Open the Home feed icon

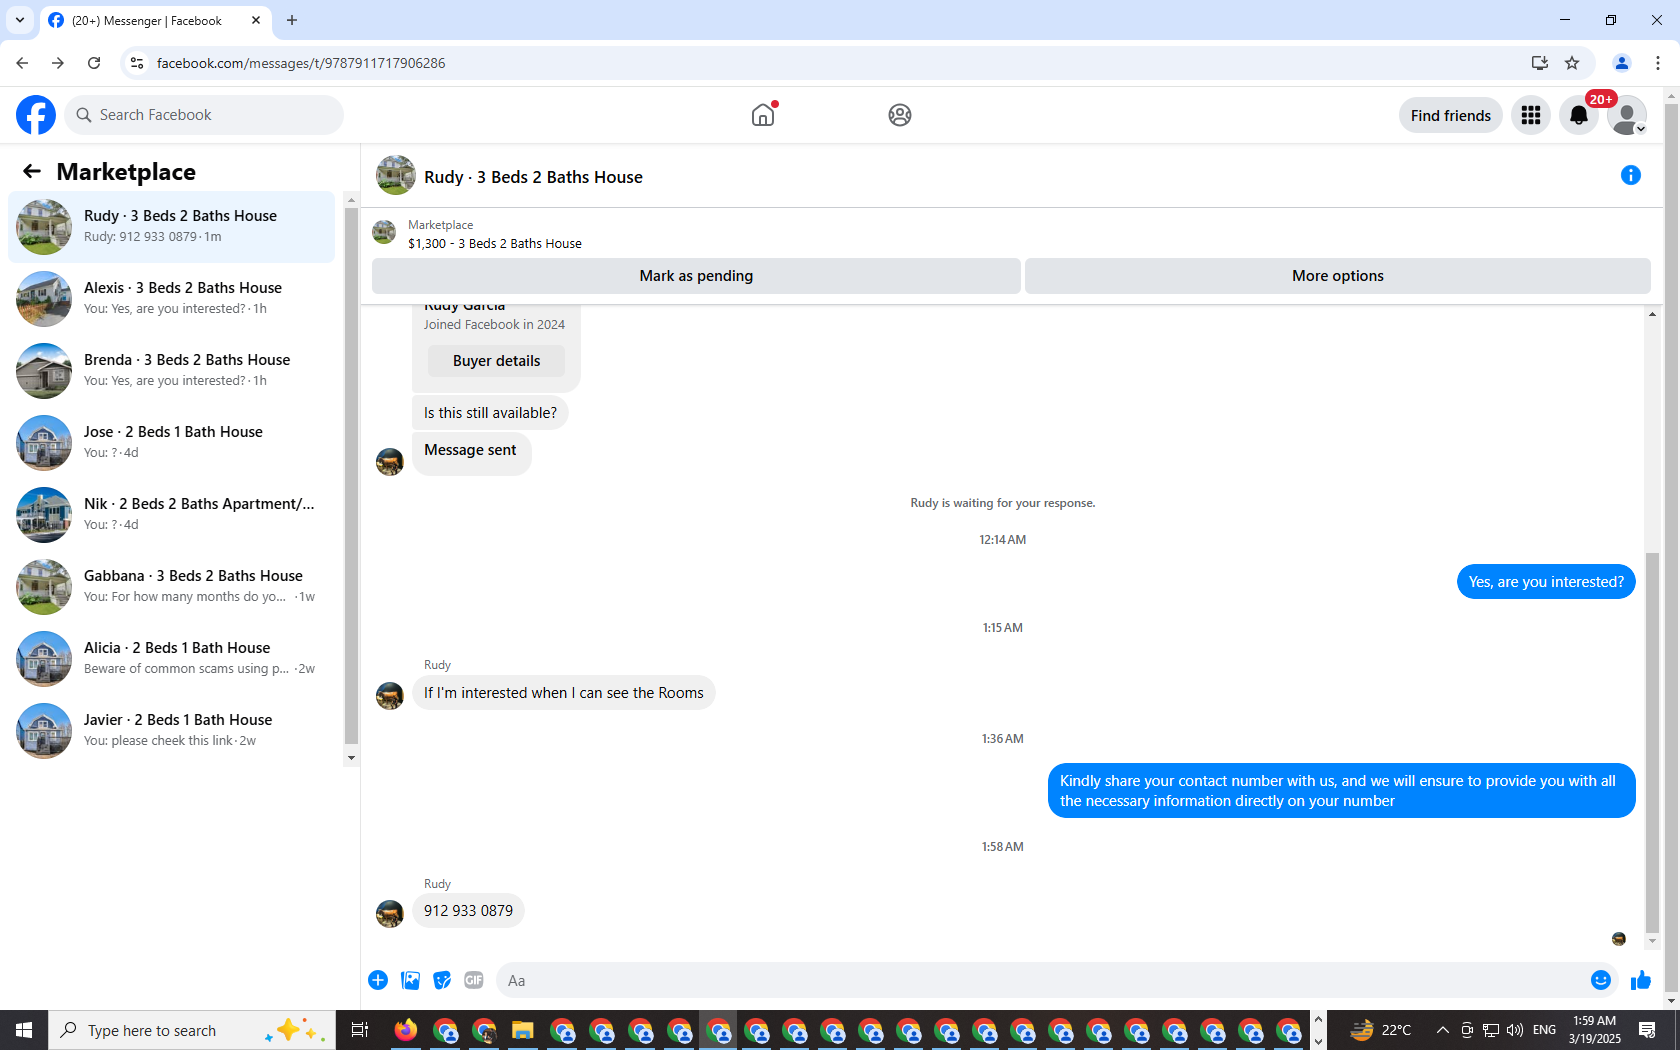pyautogui.click(x=763, y=115)
